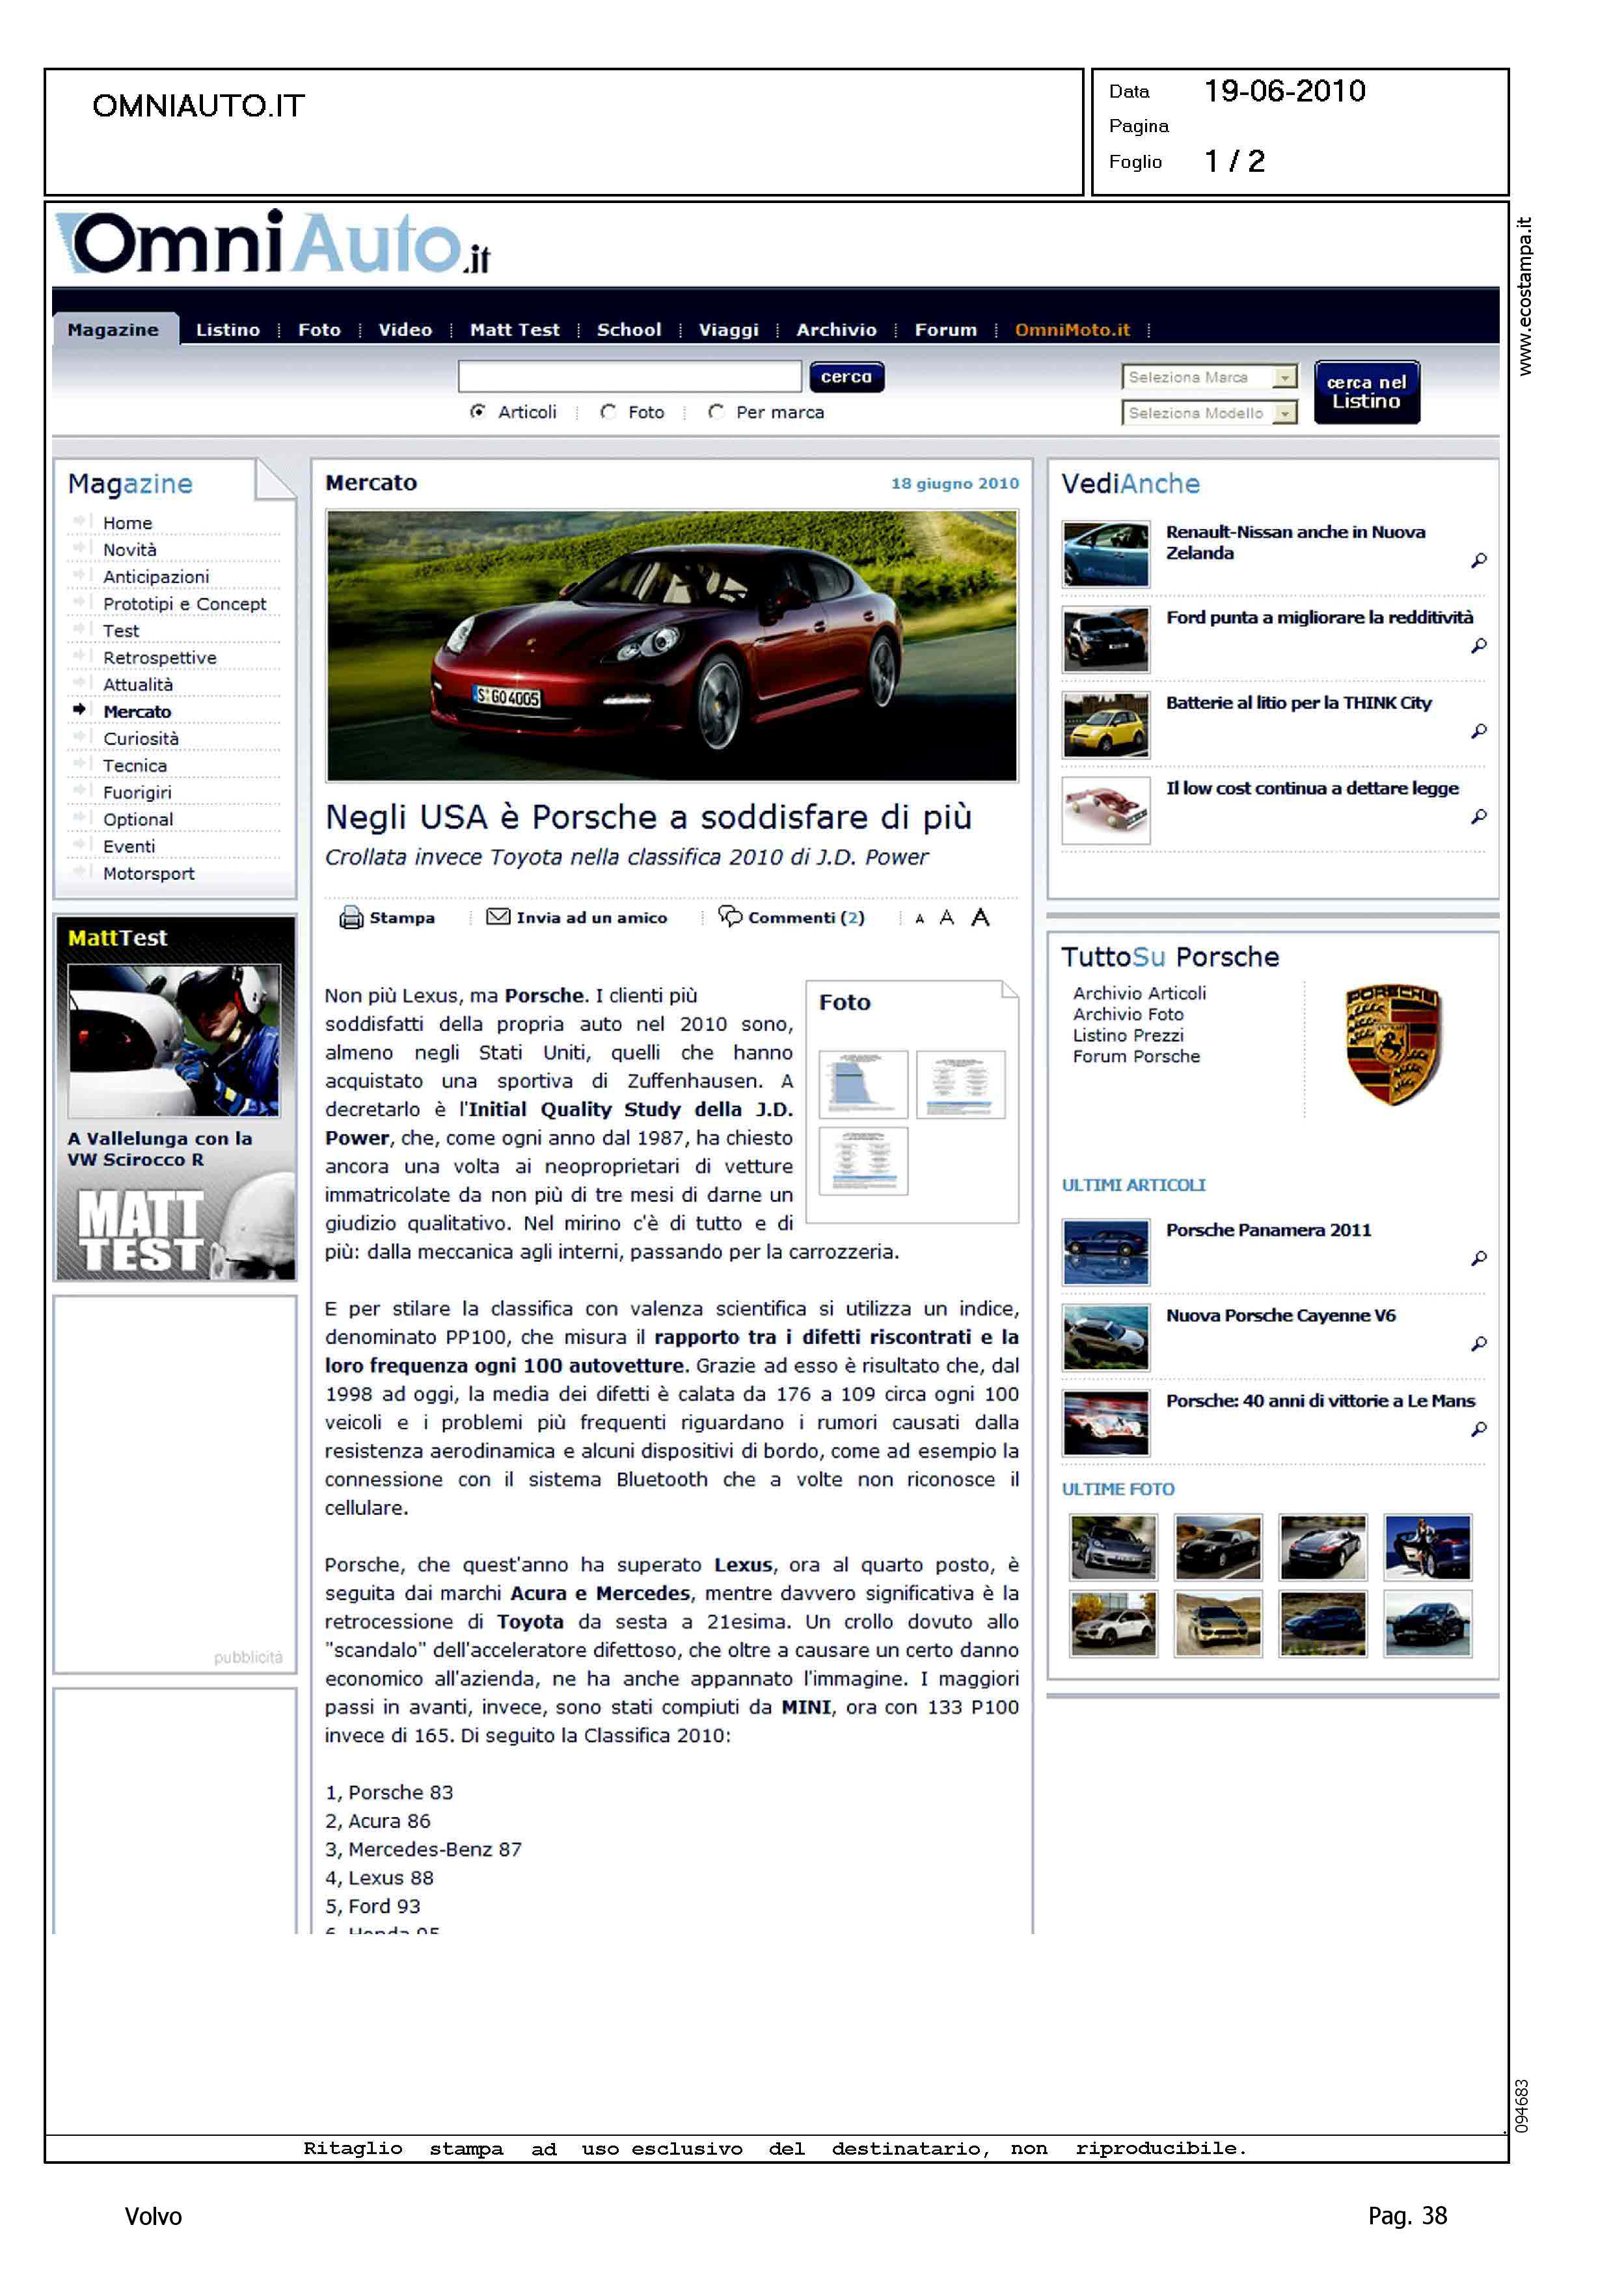Click inside the search text field

(x=629, y=377)
